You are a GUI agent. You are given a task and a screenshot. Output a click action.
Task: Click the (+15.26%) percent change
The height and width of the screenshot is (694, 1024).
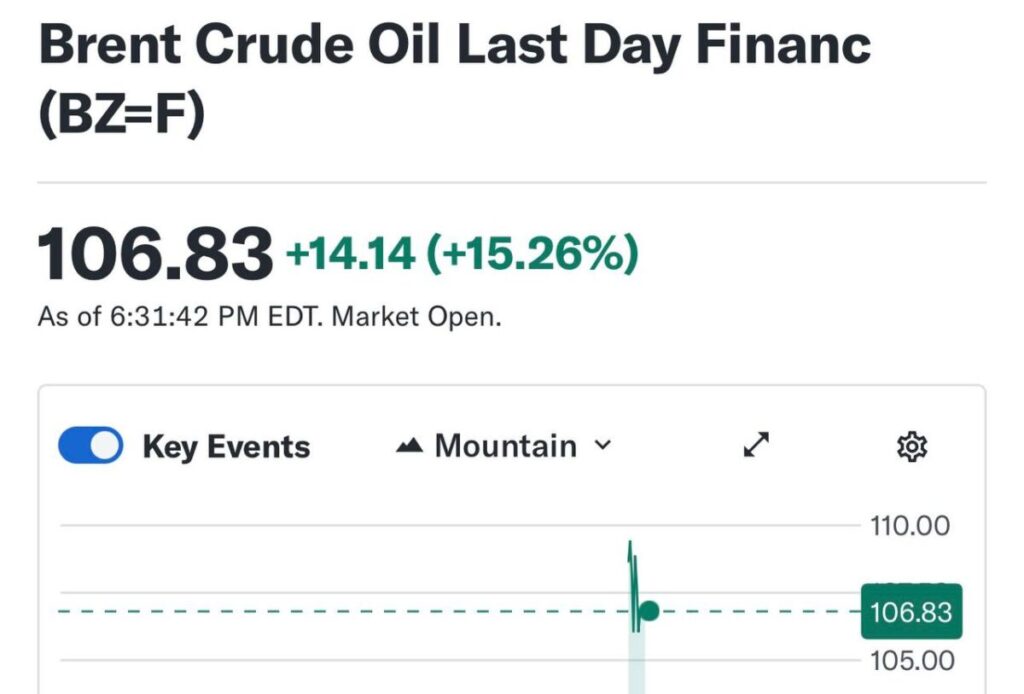pos(531,254)
